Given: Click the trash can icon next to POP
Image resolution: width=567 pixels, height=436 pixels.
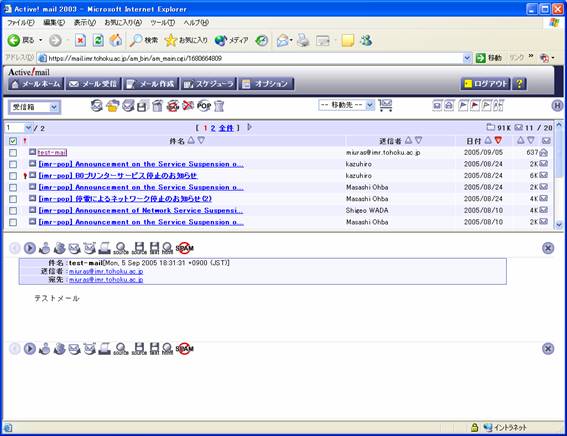Looking at the screenshot, I should coord(219,106).
